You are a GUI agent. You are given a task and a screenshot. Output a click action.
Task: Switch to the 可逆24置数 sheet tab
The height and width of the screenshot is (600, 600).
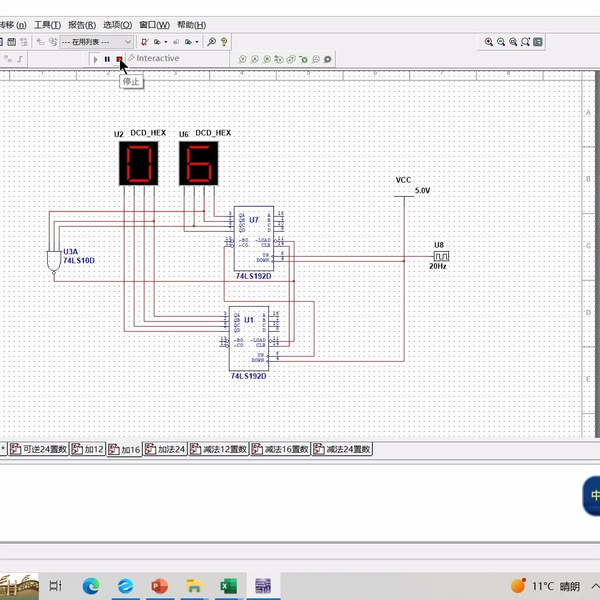point(39,450)
